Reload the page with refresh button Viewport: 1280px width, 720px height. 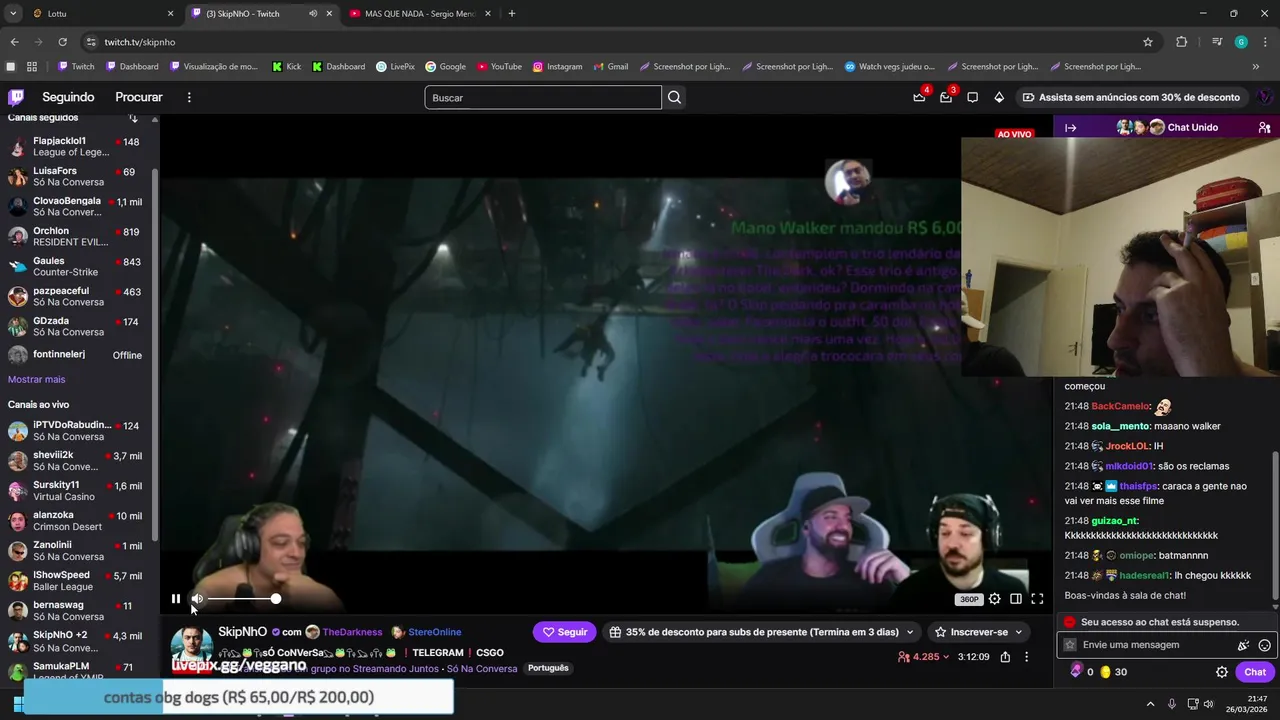click(x=62, y=42)
